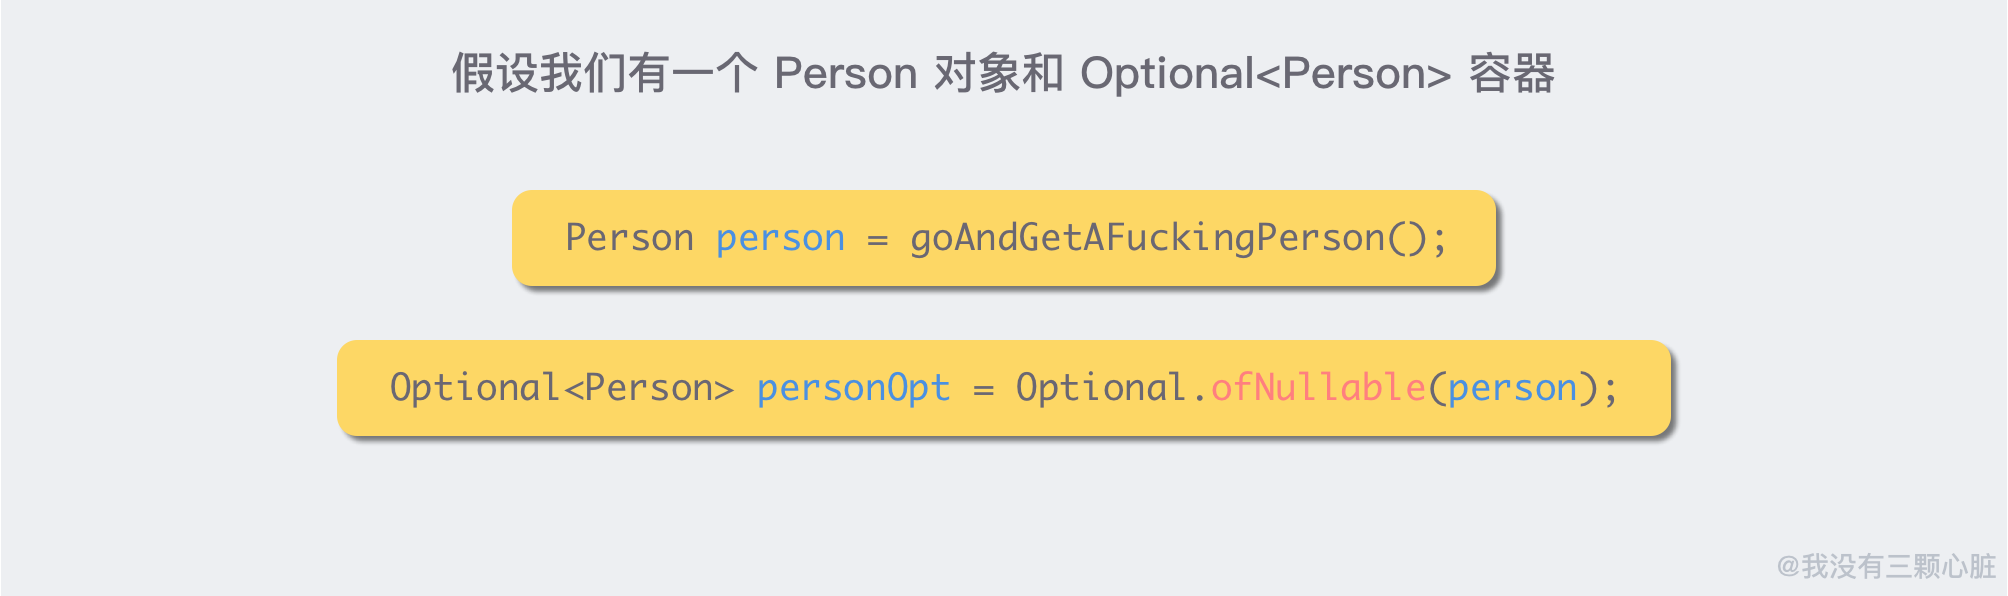Select the word Person in the heading
The image size is (2008, 596).
pos(846,74)
